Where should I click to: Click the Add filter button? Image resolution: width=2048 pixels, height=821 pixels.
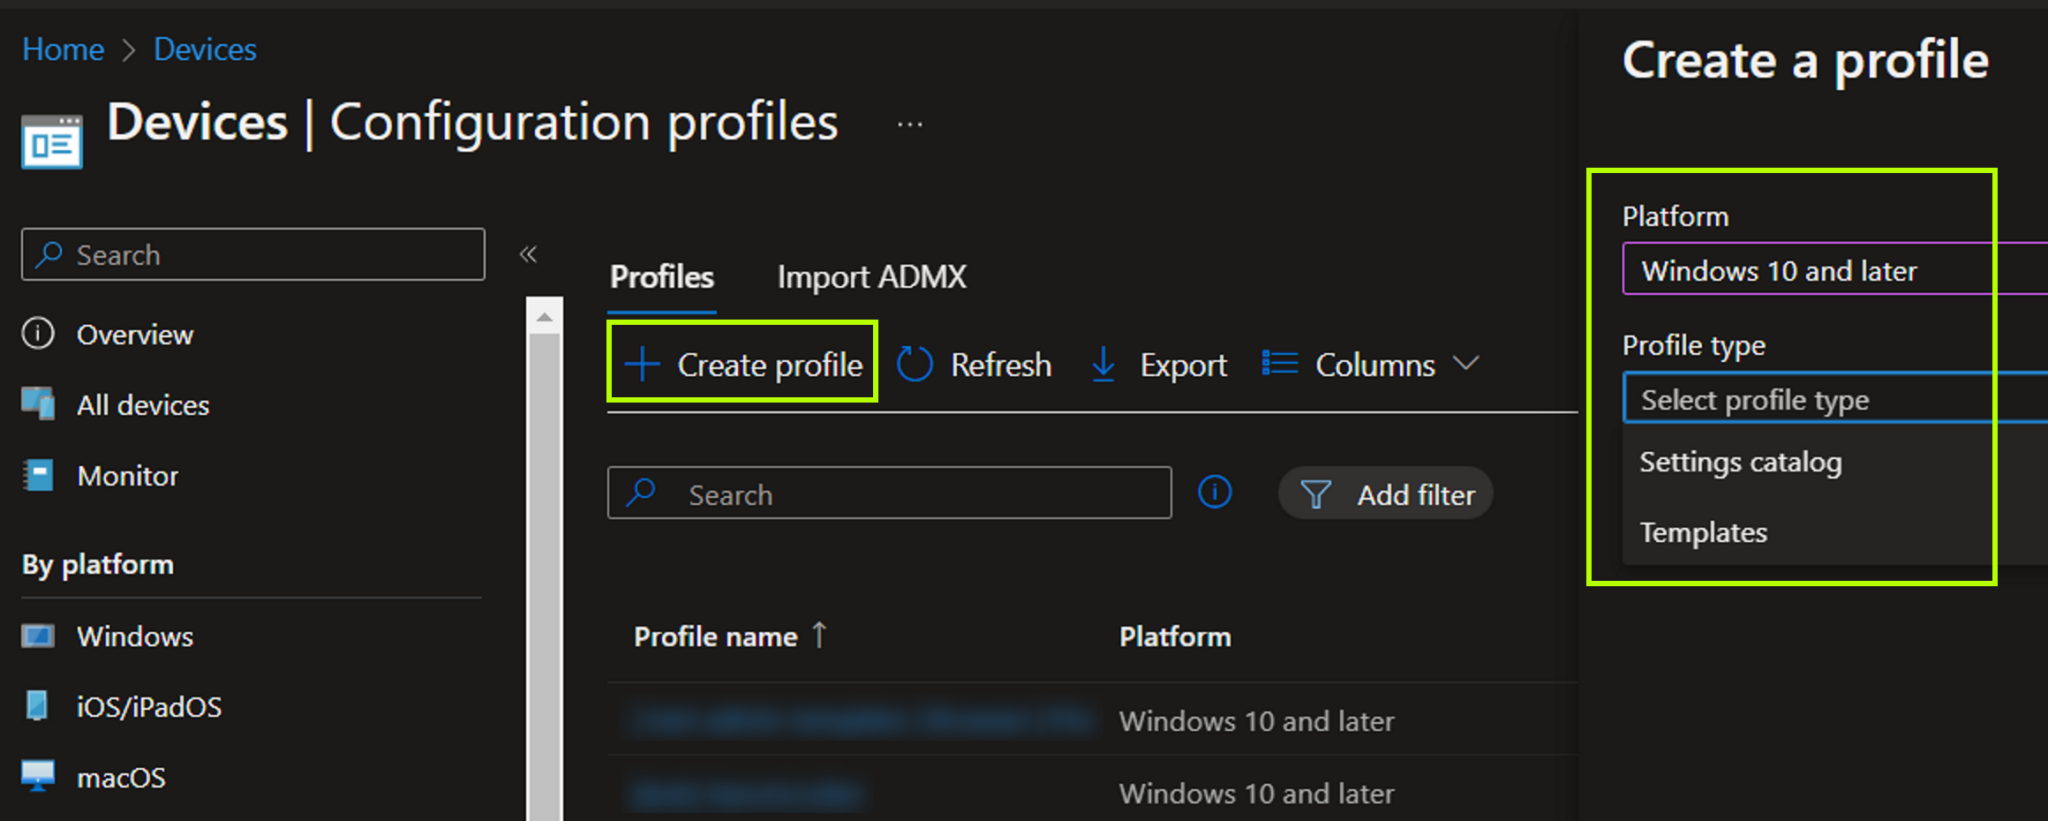point(1386,494)
